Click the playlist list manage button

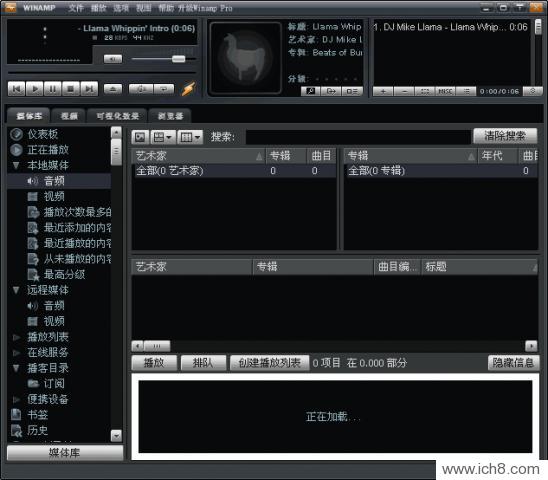tap(466, 91)
